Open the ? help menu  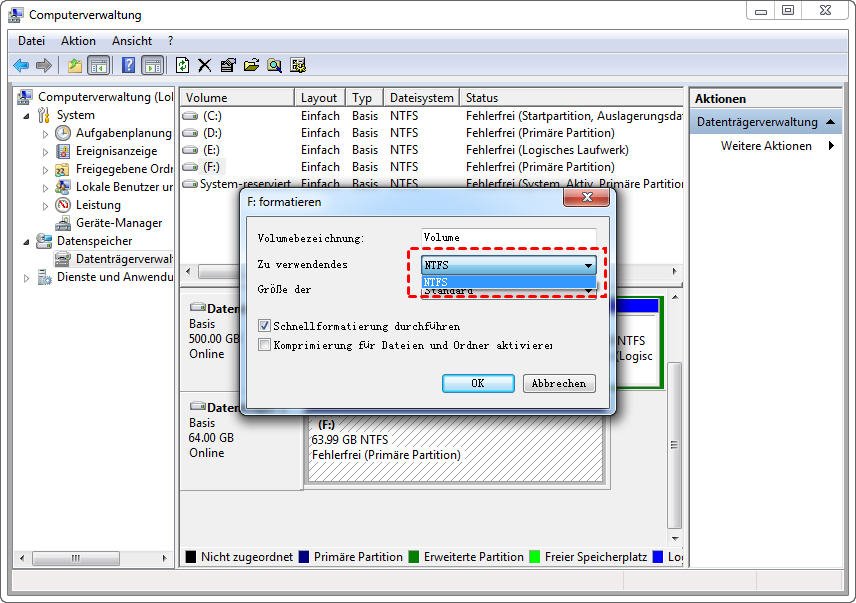coord(170,41)
